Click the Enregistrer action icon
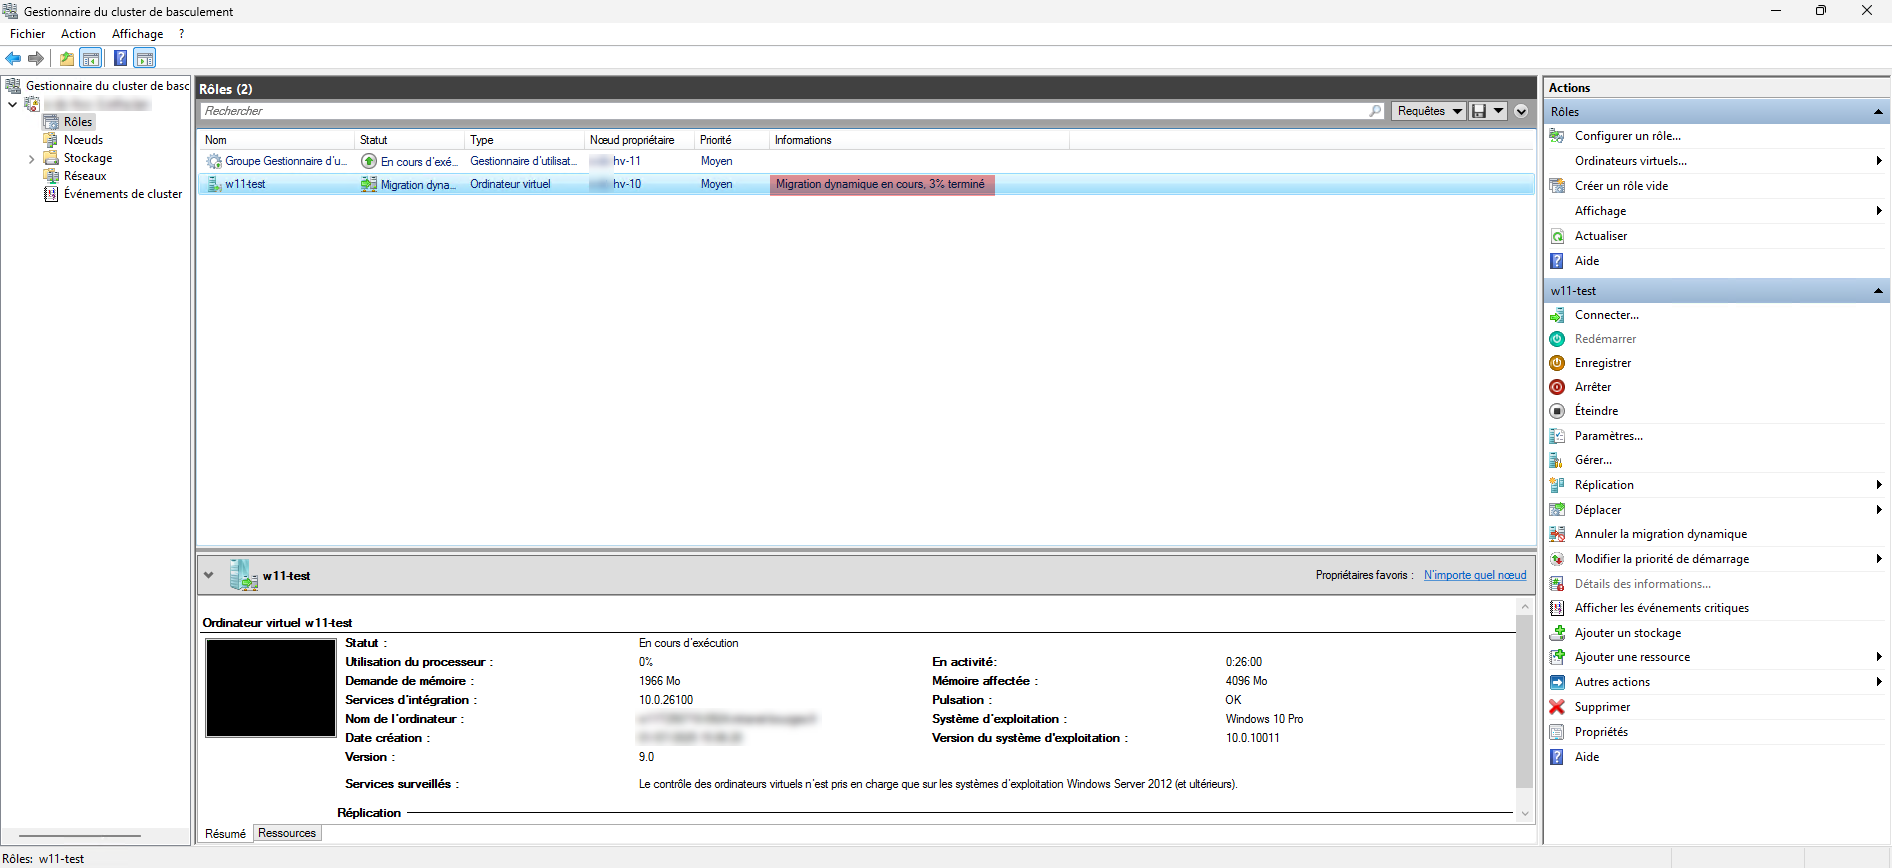 tap(1557, 363)
